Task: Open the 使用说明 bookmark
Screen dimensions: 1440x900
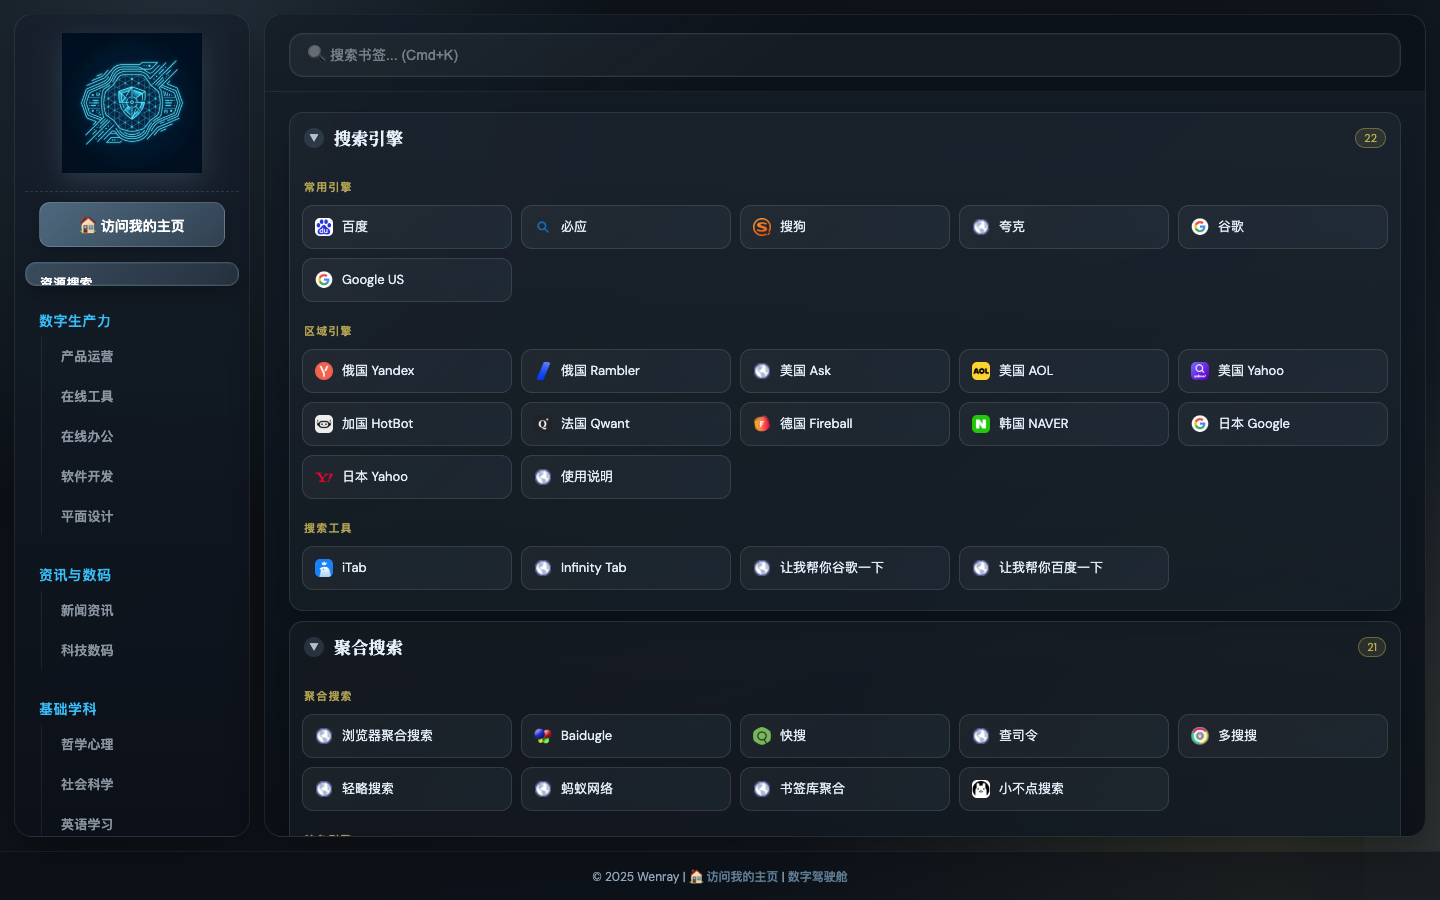Action: pos(626,477)
